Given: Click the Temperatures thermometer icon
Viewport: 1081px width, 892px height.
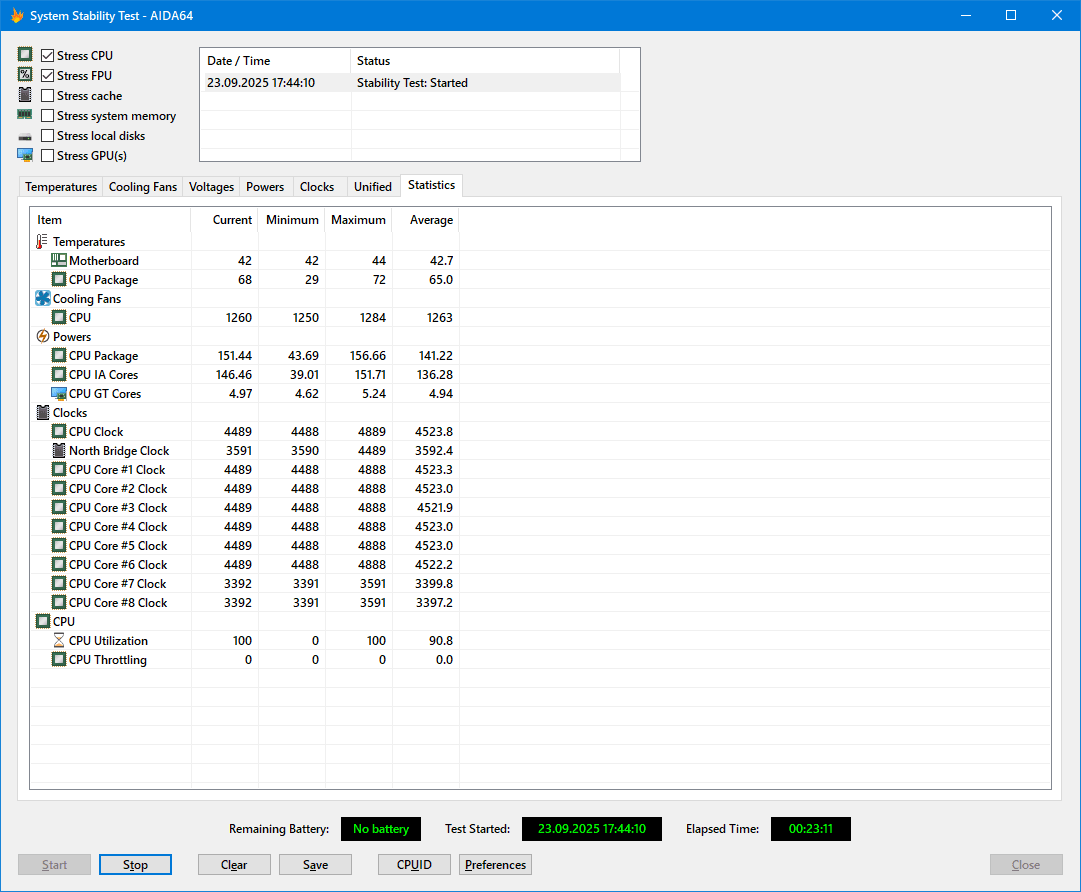Looking at the screenshot, I should point(42,242).
